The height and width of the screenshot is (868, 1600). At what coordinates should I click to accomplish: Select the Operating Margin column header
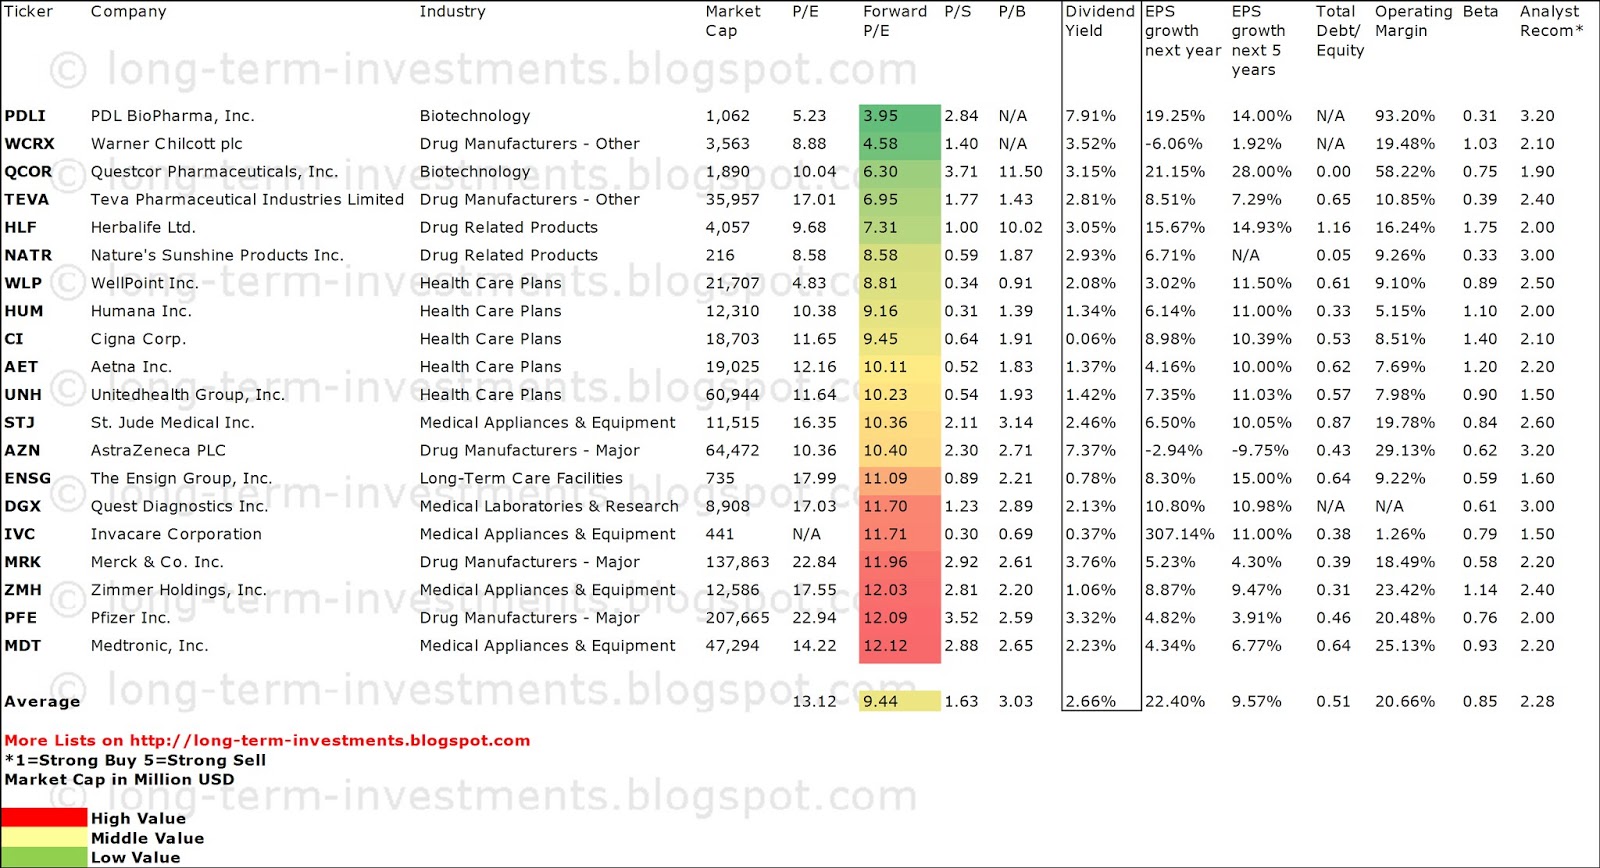[x=1413, y=22]
